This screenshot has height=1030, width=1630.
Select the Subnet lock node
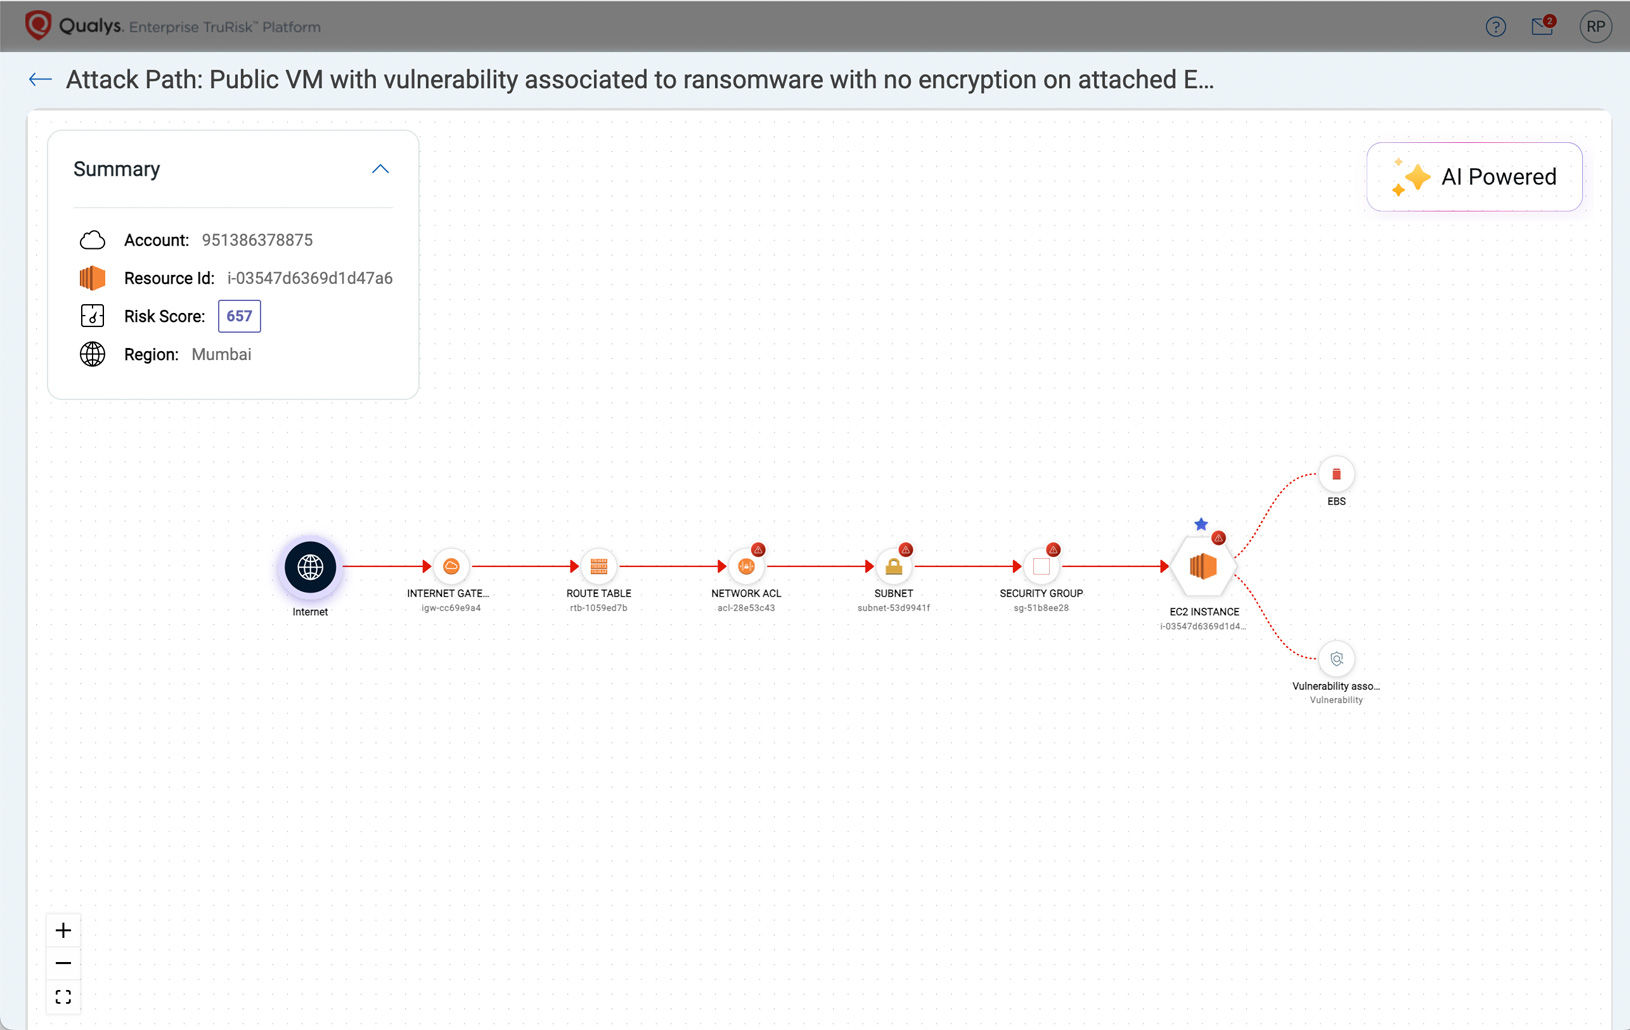pos(894,567)
